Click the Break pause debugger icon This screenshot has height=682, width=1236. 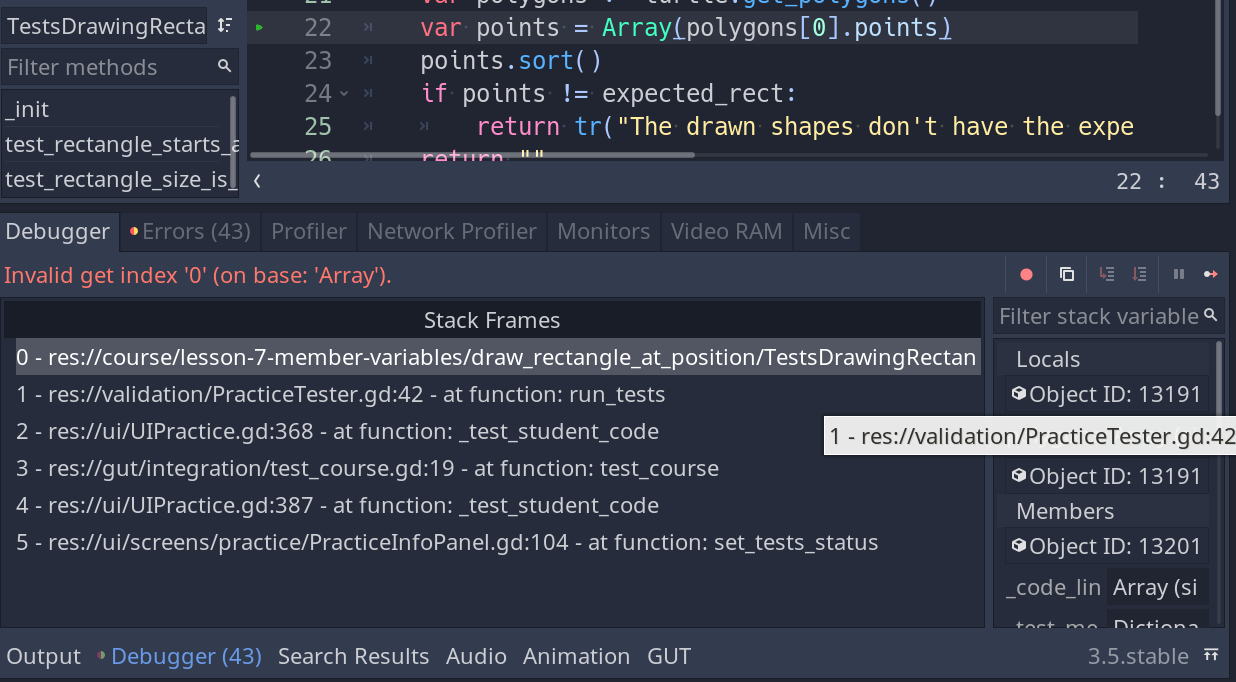tap(1179, 274)
